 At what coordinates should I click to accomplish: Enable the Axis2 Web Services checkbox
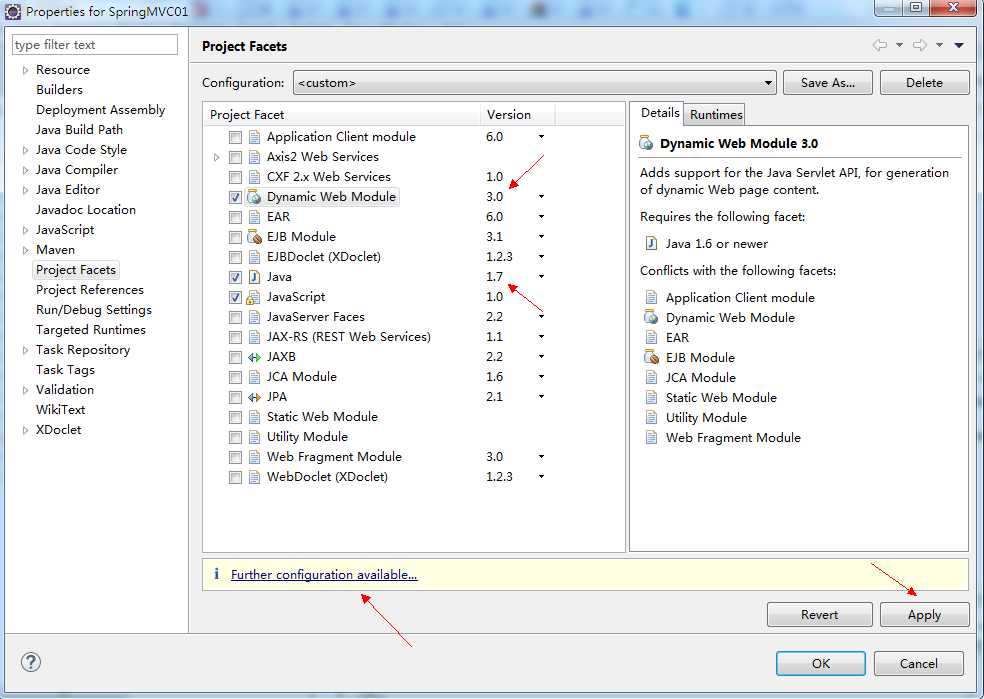[235, 157]
